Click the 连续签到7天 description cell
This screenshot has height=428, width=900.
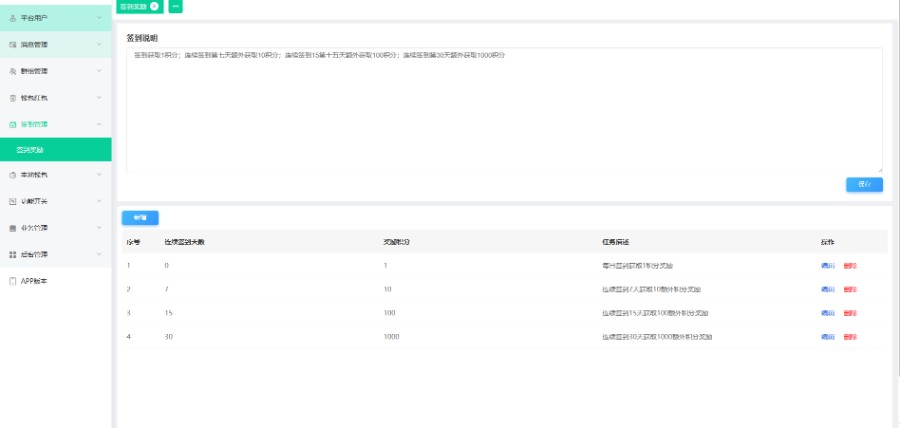coord(651,289)
